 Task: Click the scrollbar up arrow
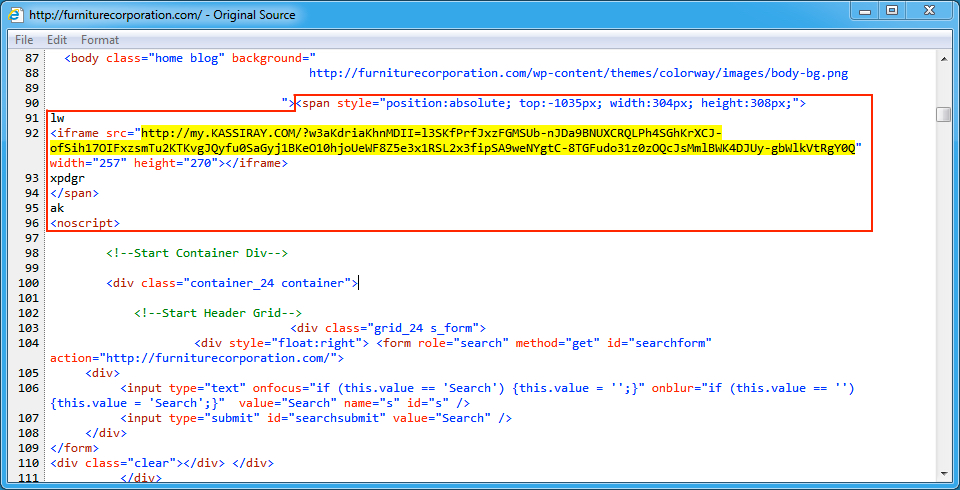point(943,57)
